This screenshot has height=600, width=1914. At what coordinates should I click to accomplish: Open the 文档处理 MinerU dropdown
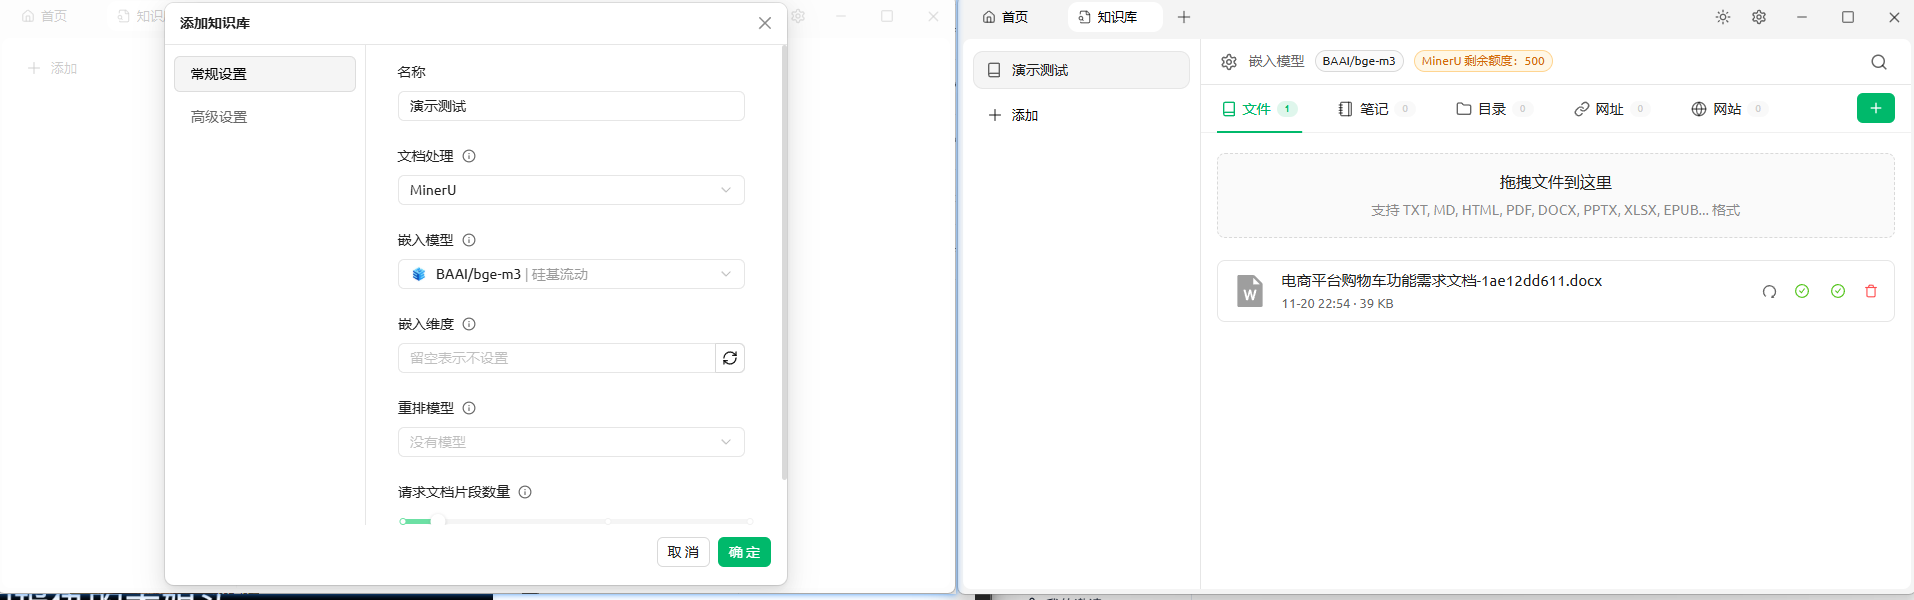pyautogui.click(x=571, y=190)
